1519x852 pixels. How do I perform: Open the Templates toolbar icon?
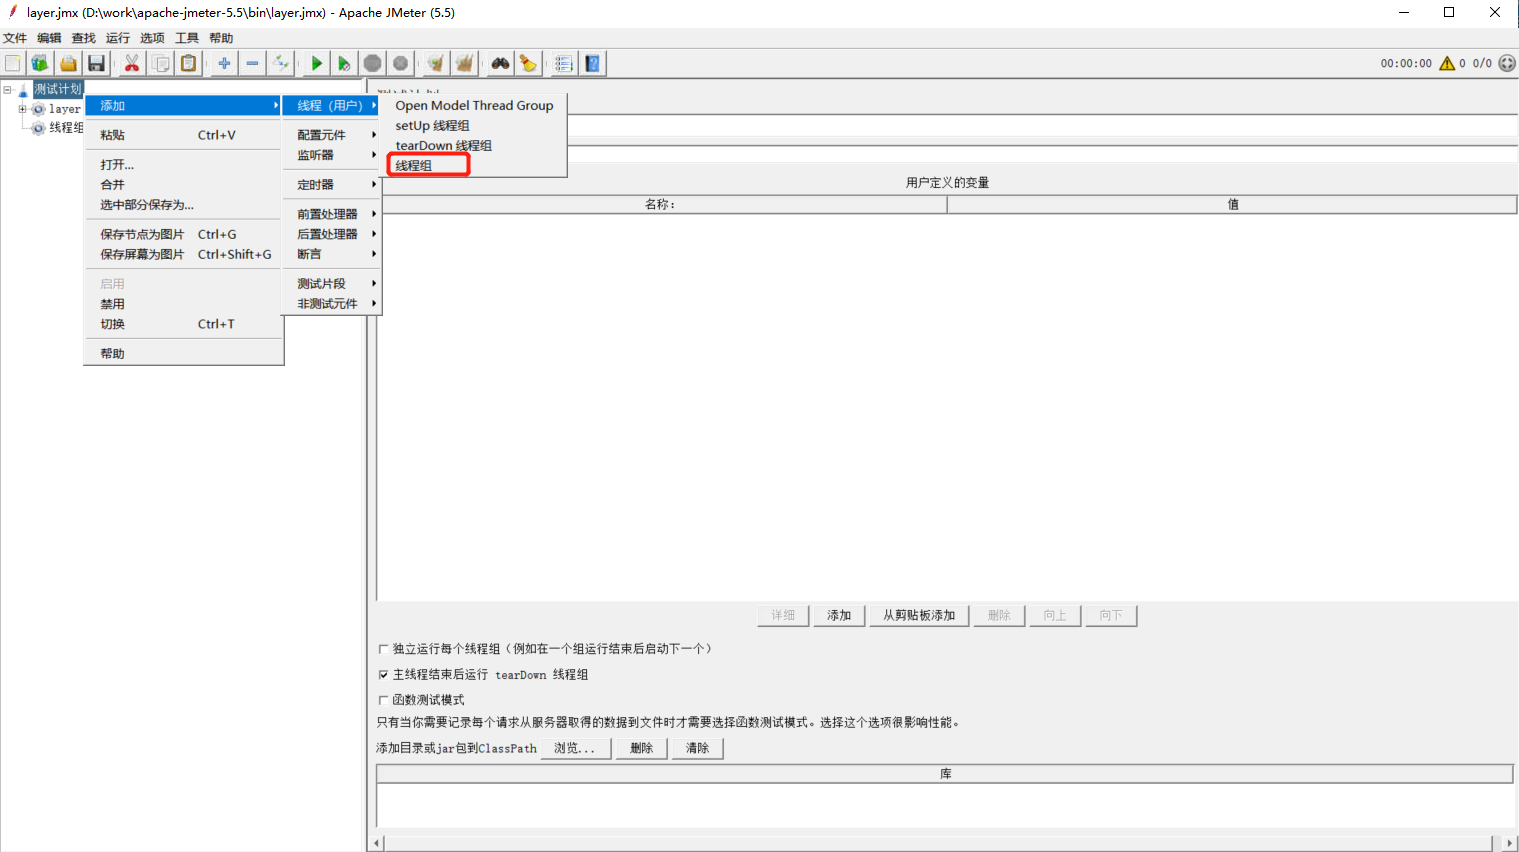tap(40, 63)
